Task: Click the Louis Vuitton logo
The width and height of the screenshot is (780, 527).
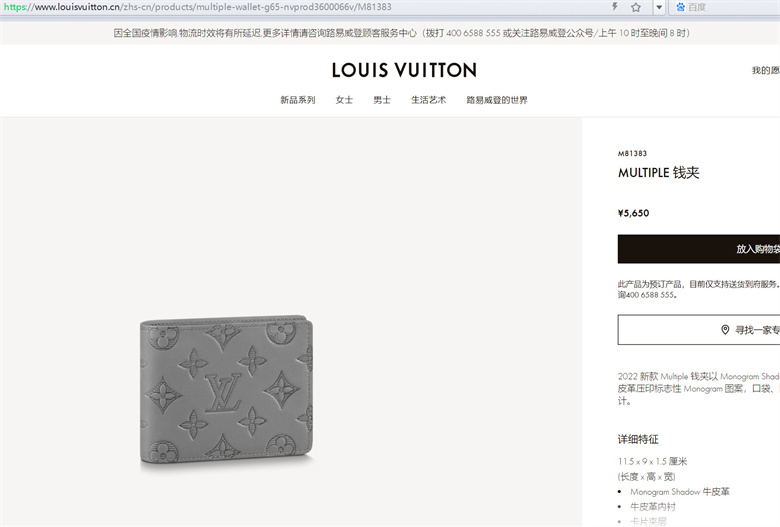Action: pos(404,70)
